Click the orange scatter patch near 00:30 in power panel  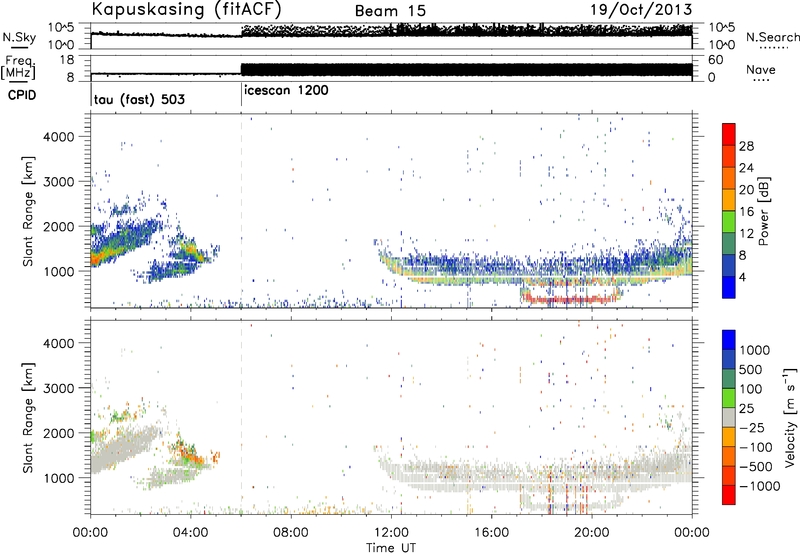tap(100, 255)
